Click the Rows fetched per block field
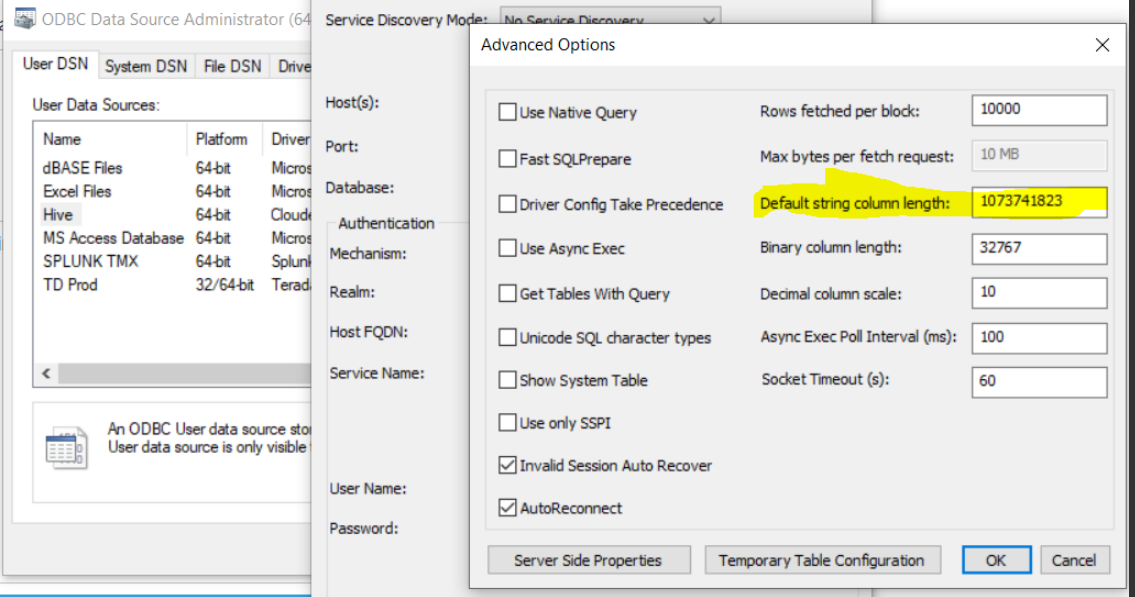Screen dimensions: 1135x597 (x=1039, y=110)
